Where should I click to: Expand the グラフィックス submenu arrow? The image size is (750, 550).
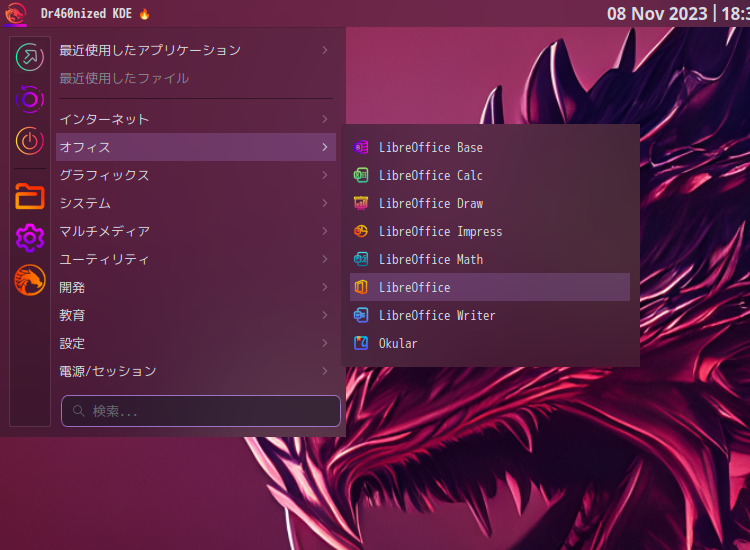(x=325, y=175)
